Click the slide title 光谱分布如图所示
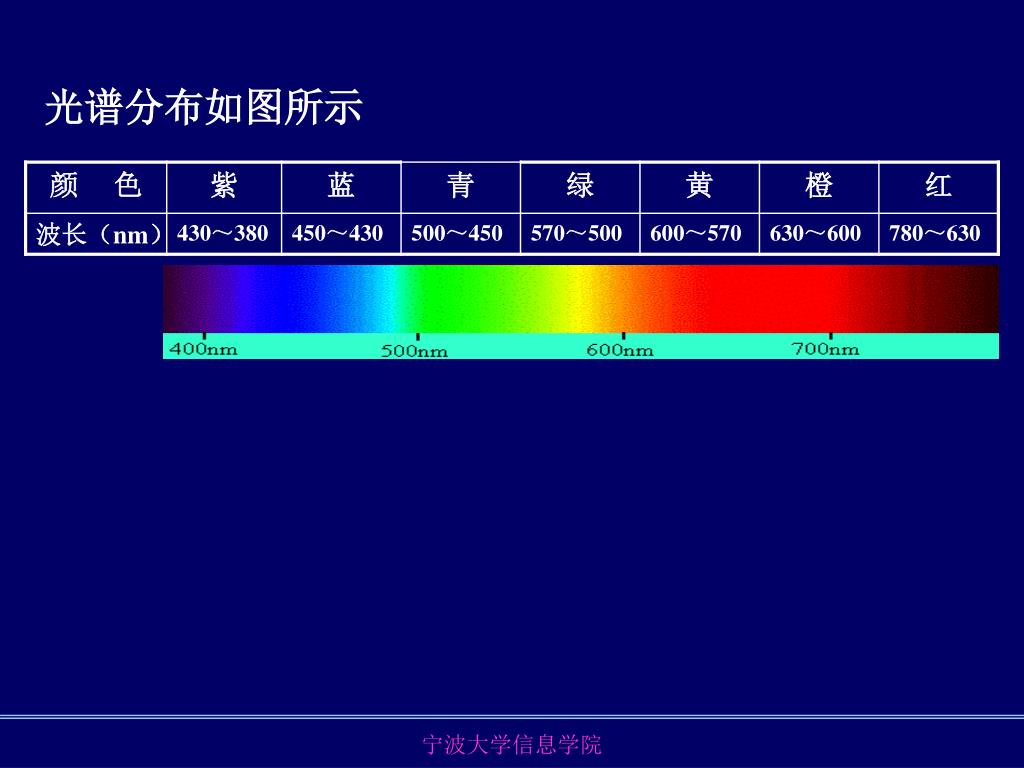Viewport: 1024px width, 768px height. tap(203, 107)
